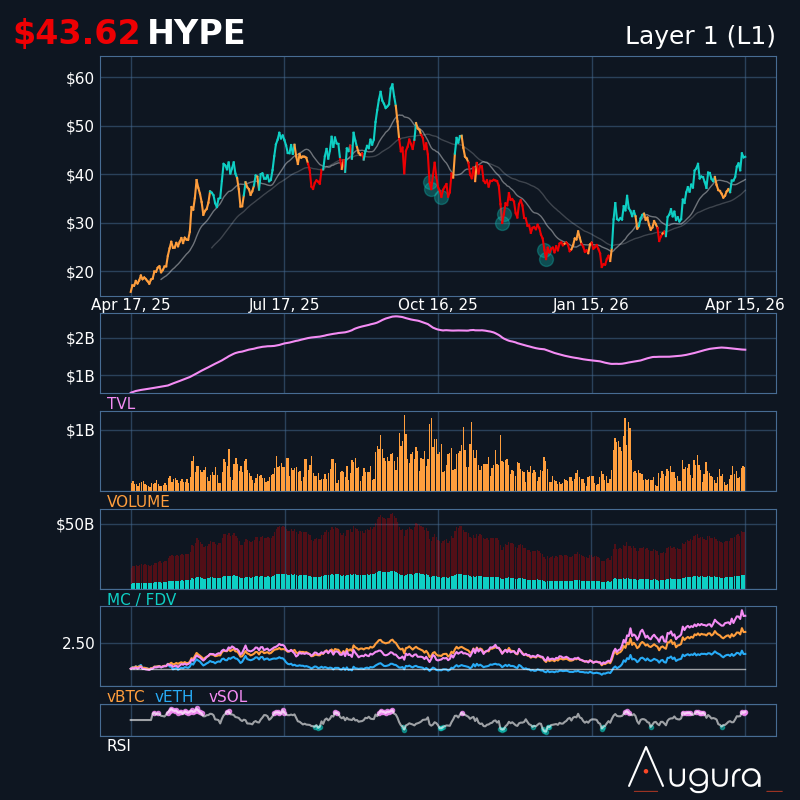Toggle the vBTC legend entry

(126, 697)
